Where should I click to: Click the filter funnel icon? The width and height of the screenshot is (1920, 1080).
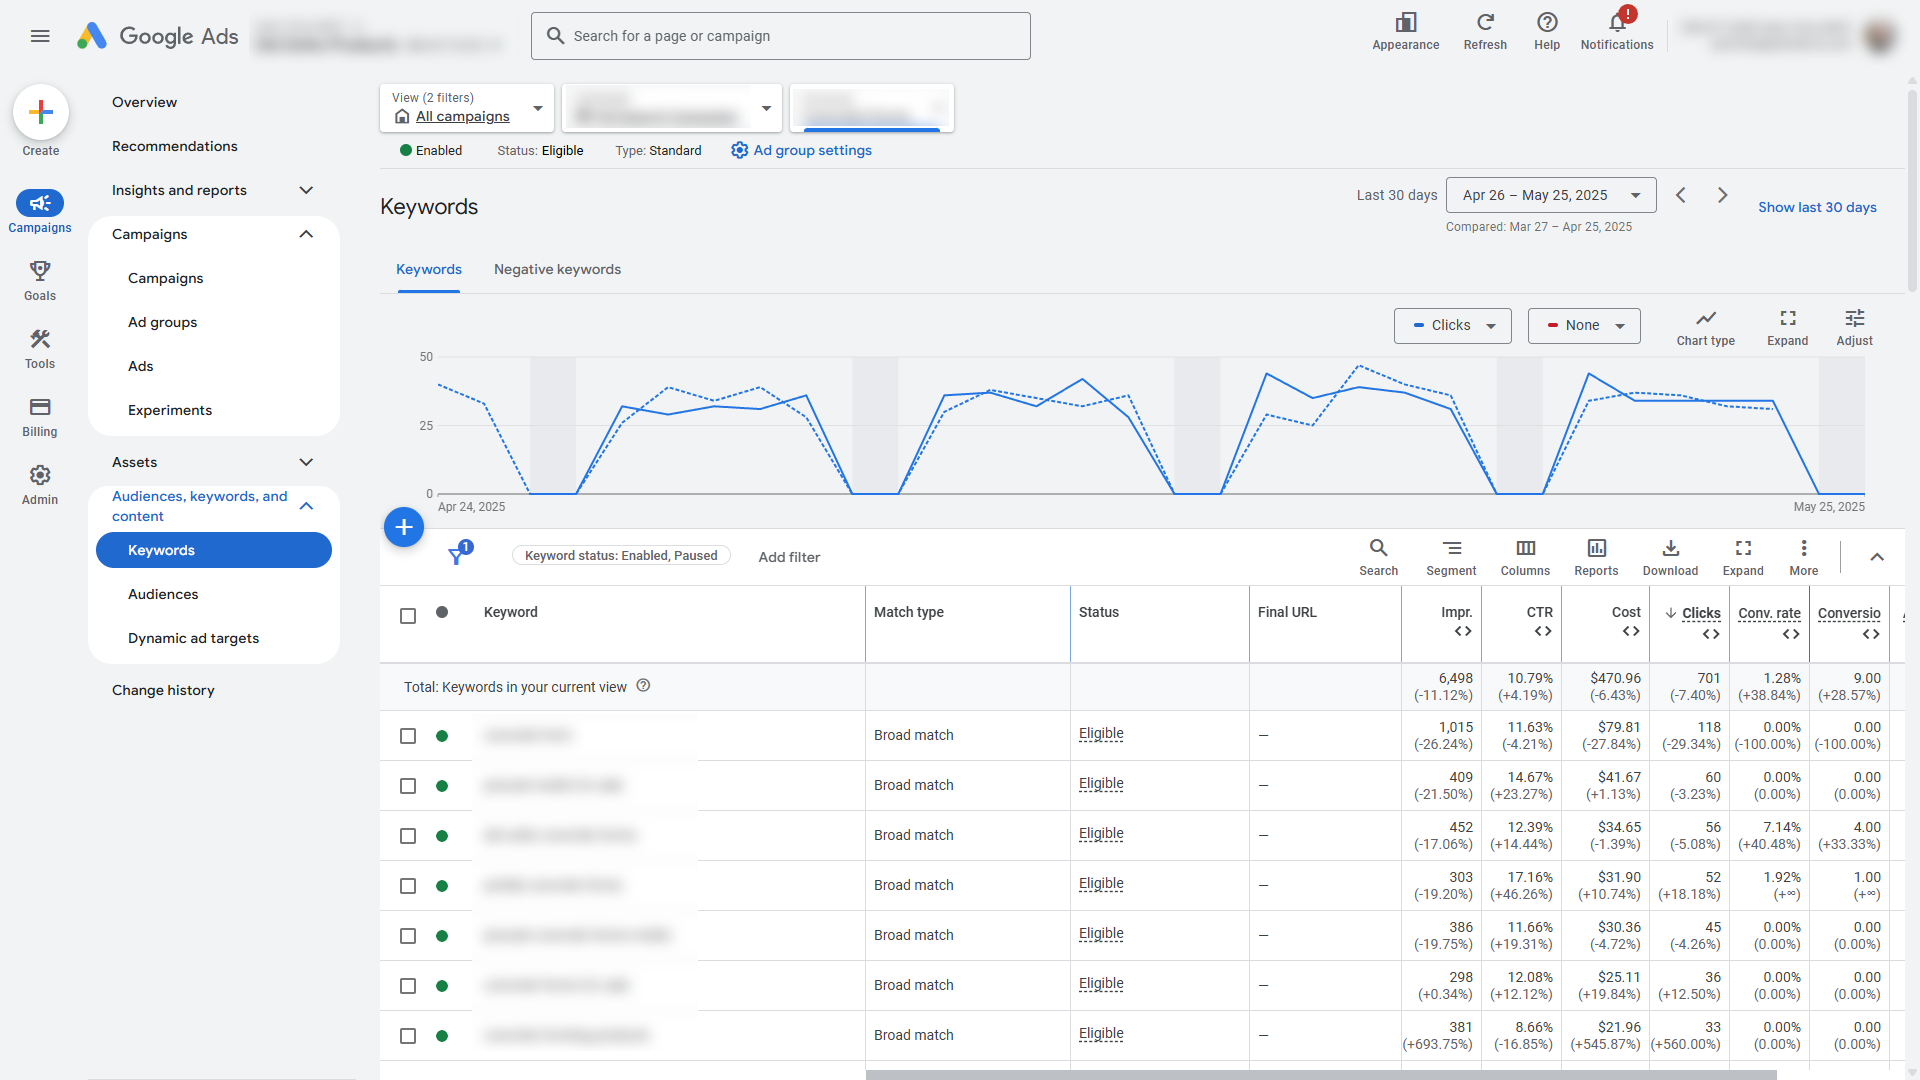click(x=457, y=556)
